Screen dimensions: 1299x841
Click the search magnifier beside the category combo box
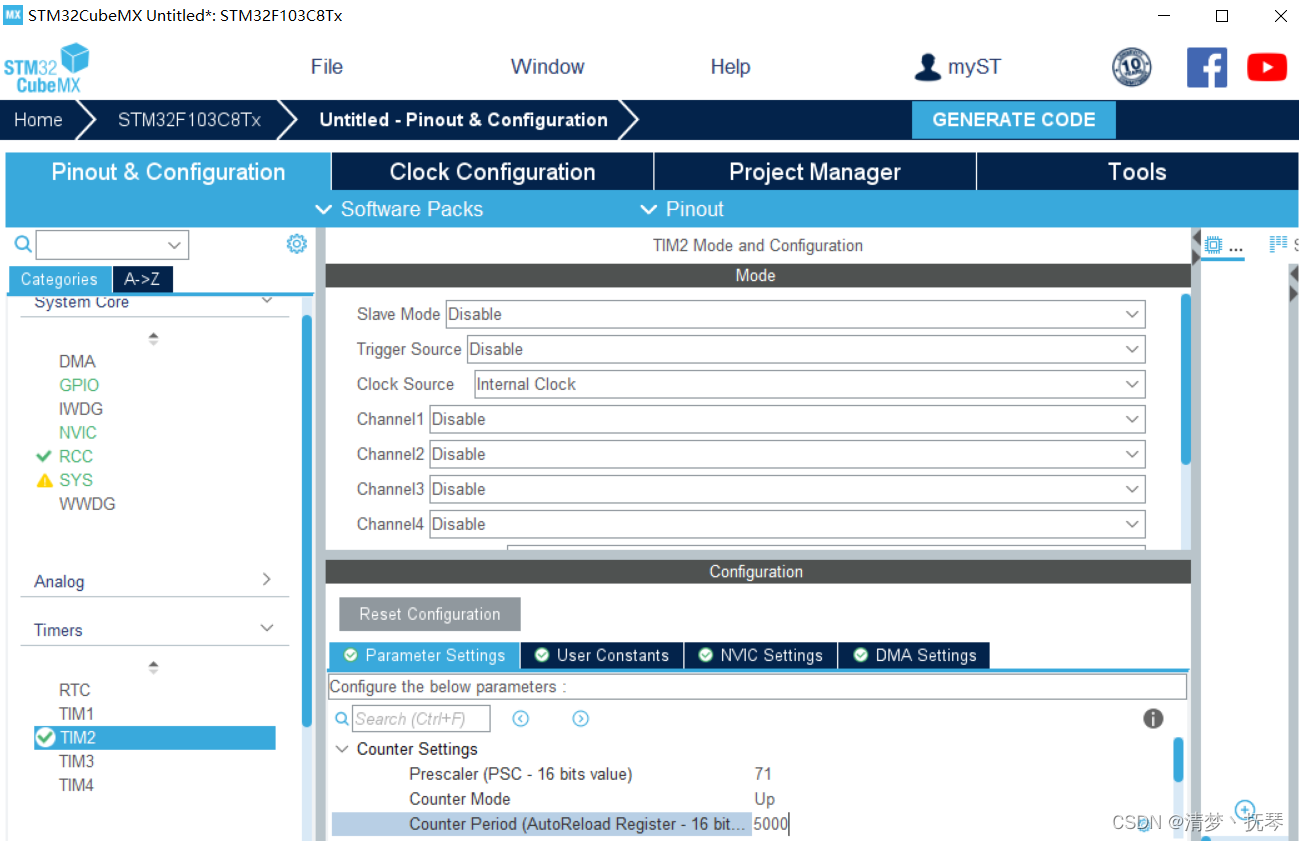point(22,244)
